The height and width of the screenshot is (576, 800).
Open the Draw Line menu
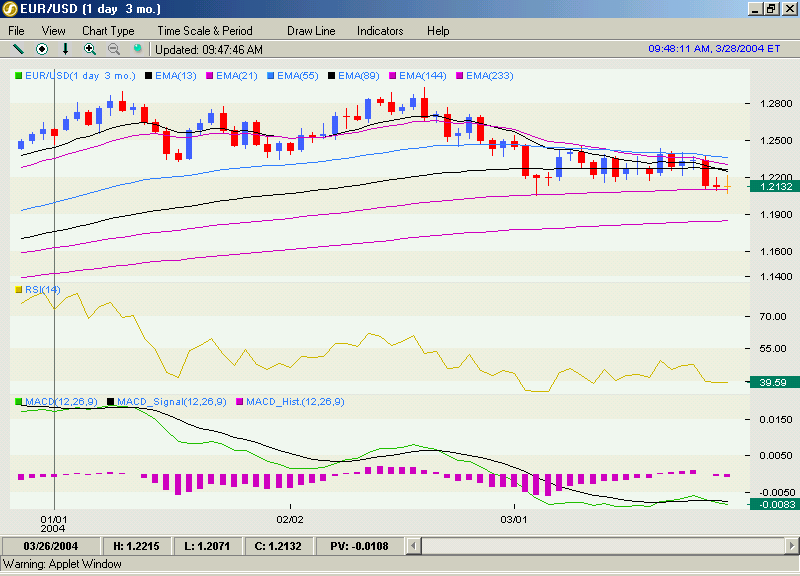click(311, 31)
